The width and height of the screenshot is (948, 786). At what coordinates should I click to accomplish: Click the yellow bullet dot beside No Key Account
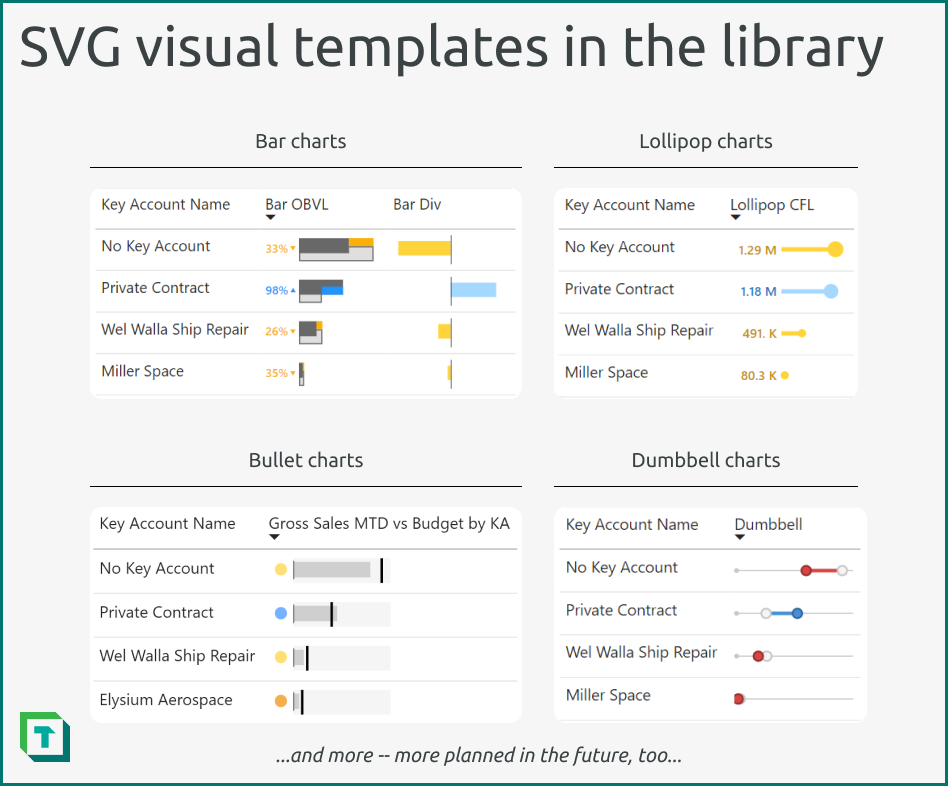281,569
